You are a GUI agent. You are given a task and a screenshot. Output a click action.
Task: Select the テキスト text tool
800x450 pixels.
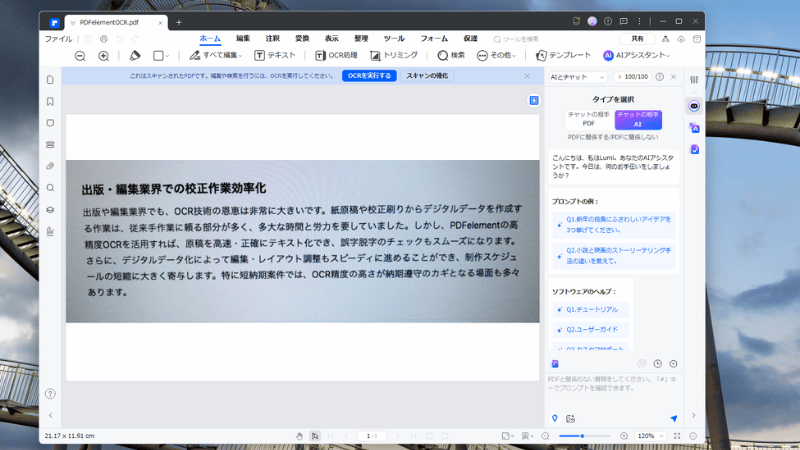275,56
